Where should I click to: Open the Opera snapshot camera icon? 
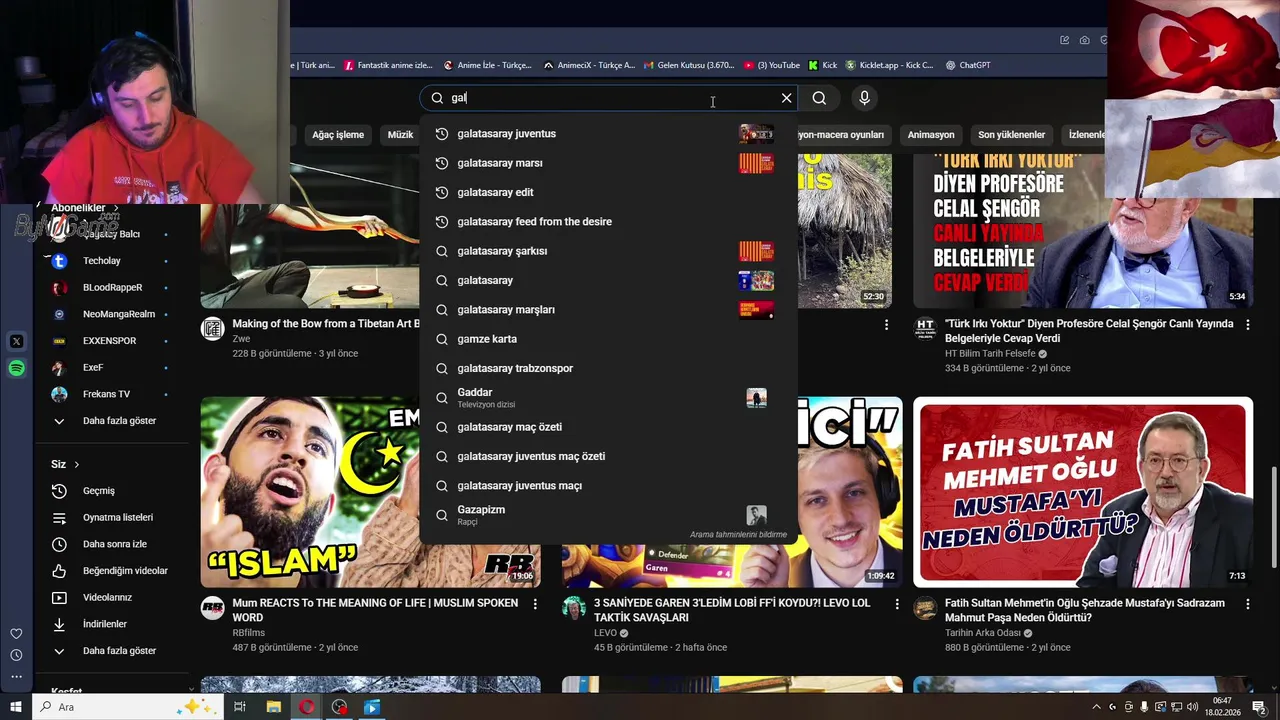[x=1085, y=40]
